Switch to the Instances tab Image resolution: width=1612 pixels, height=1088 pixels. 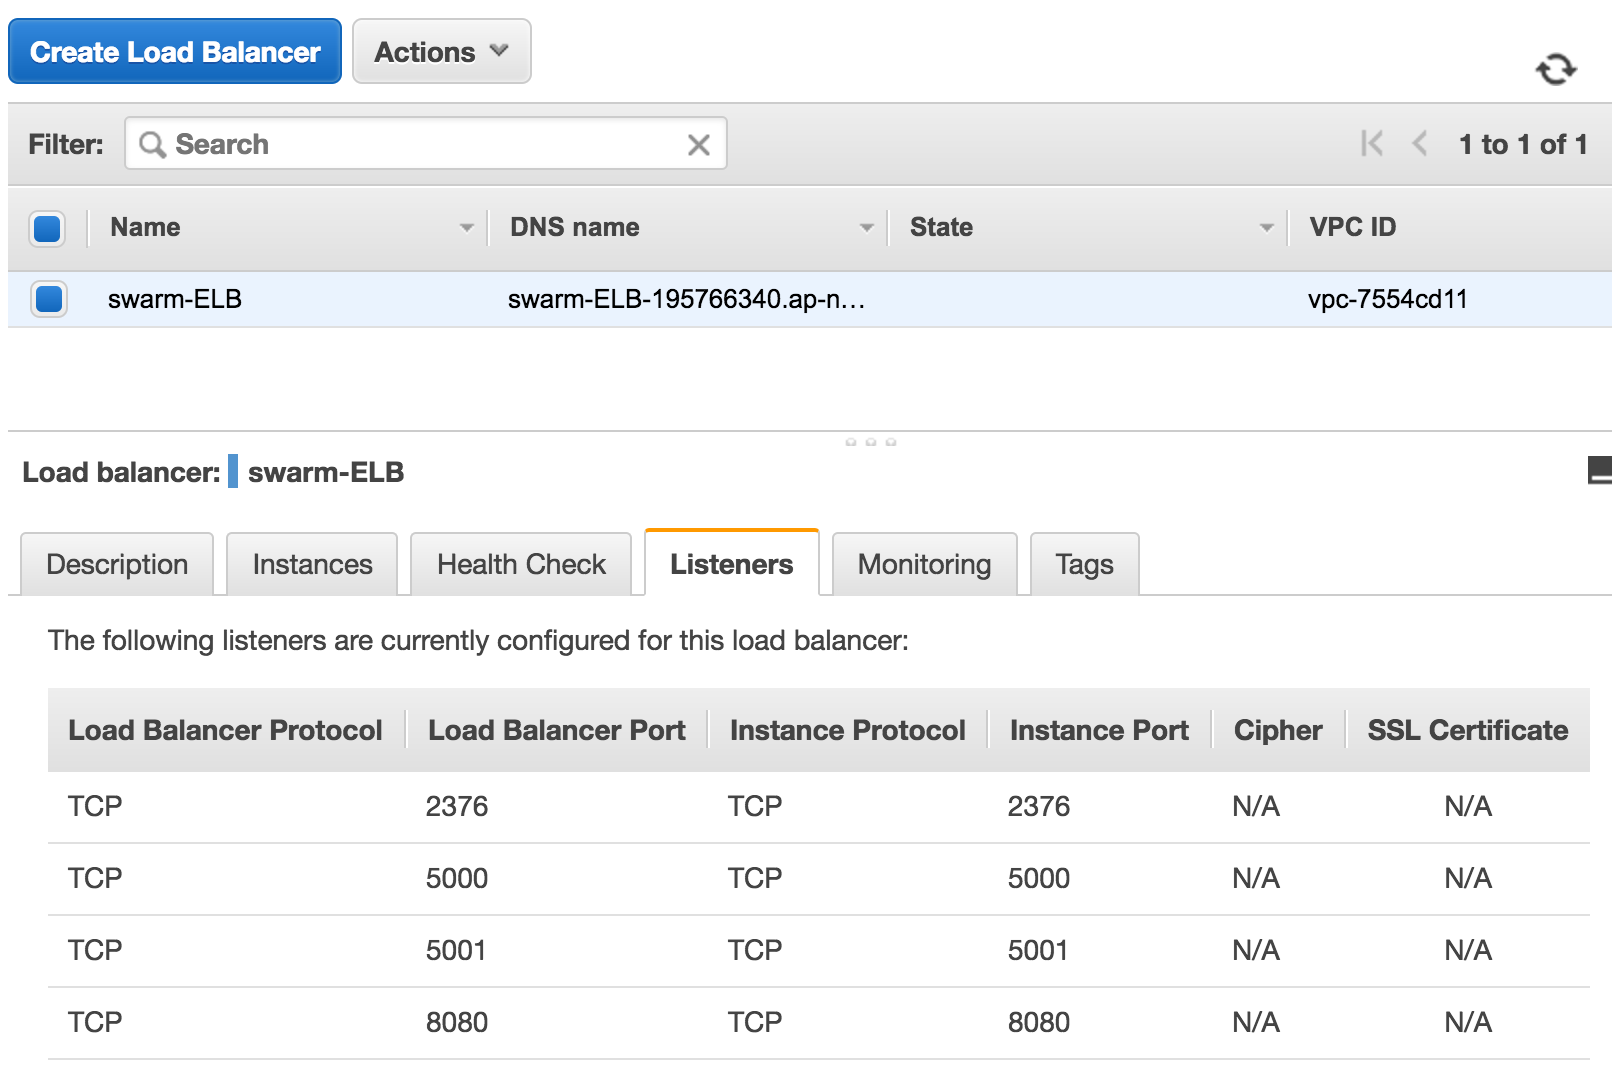[x=312, y=564]
